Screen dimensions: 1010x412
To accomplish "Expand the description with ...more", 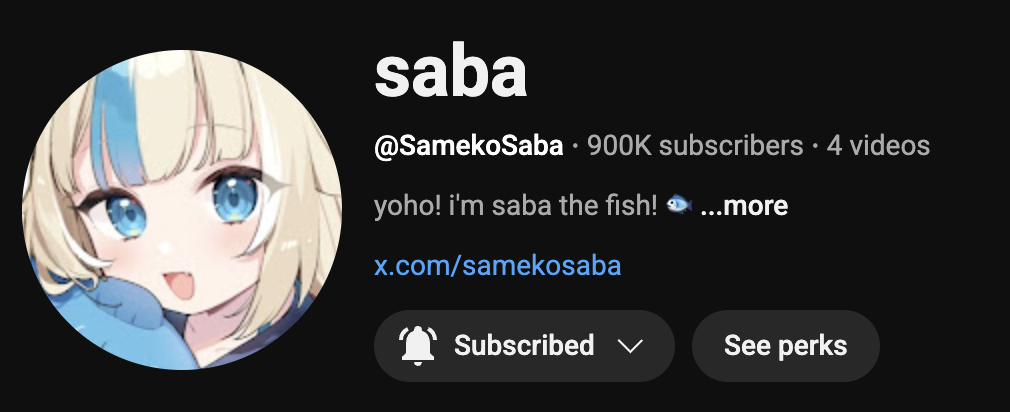I will [744, 206].
